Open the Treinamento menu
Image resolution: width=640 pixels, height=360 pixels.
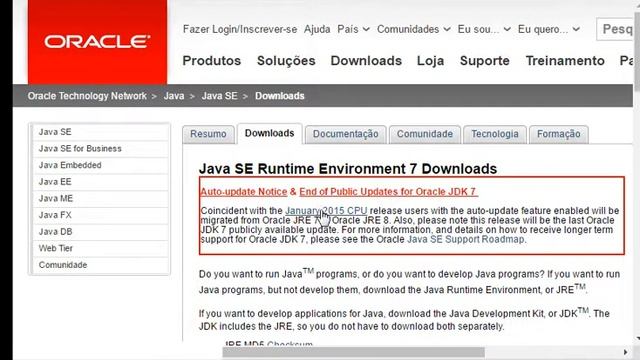click(x=565, y=61)
